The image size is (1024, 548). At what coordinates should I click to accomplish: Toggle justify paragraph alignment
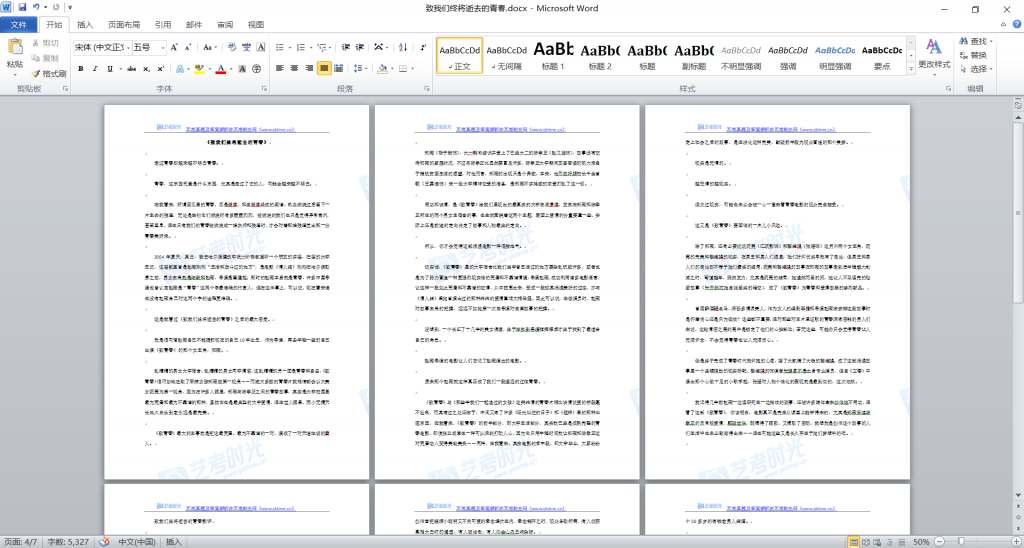click(x=324, y=69)
